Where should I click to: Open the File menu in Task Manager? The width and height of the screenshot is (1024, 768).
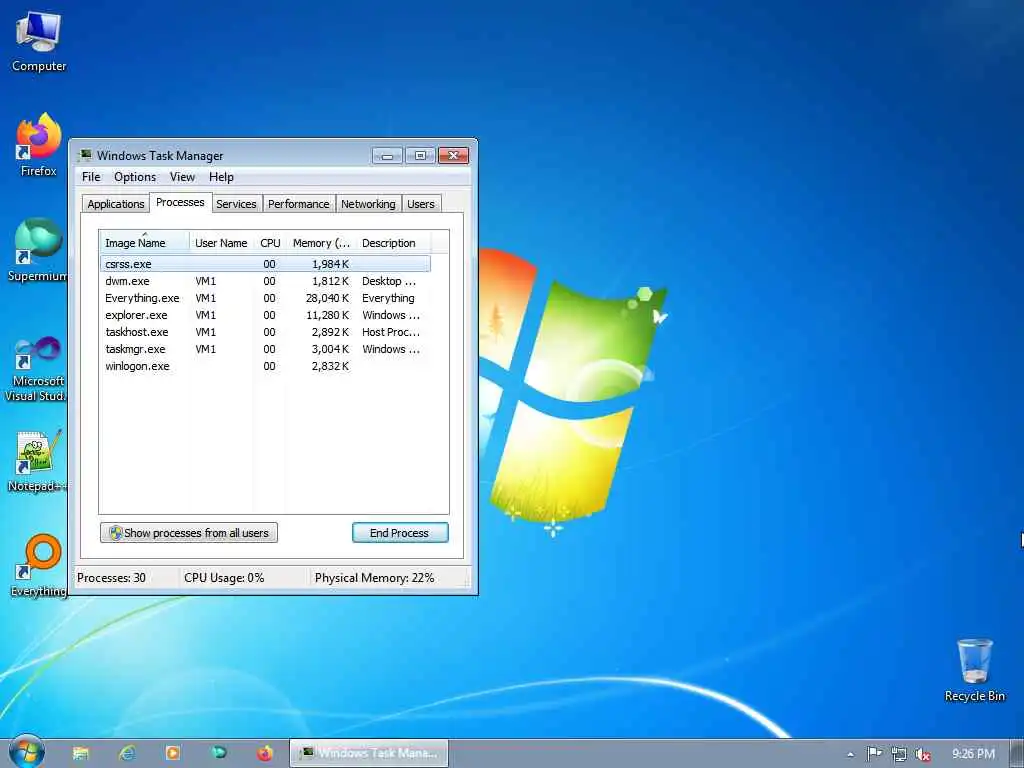91,177
